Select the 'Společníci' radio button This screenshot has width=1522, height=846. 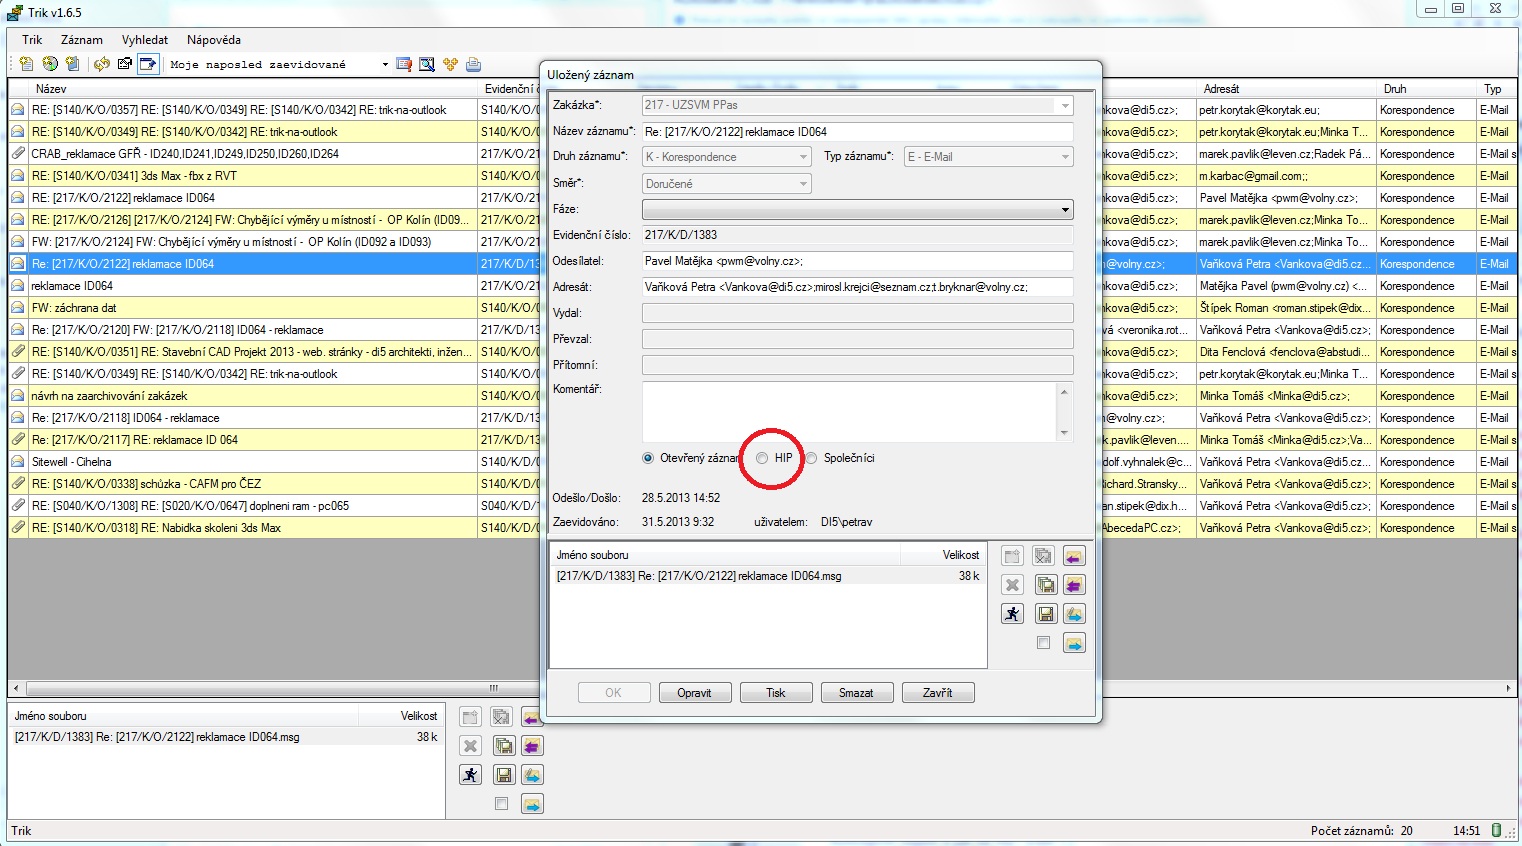[x=812, y=458]
